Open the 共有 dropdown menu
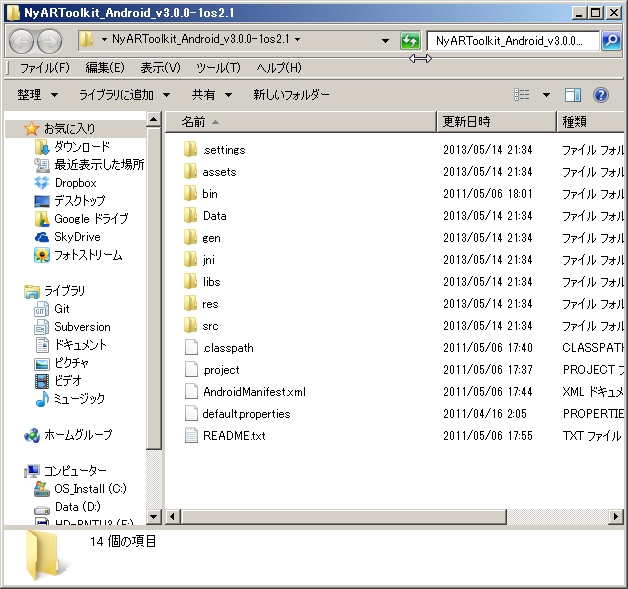 coord(212,95)
